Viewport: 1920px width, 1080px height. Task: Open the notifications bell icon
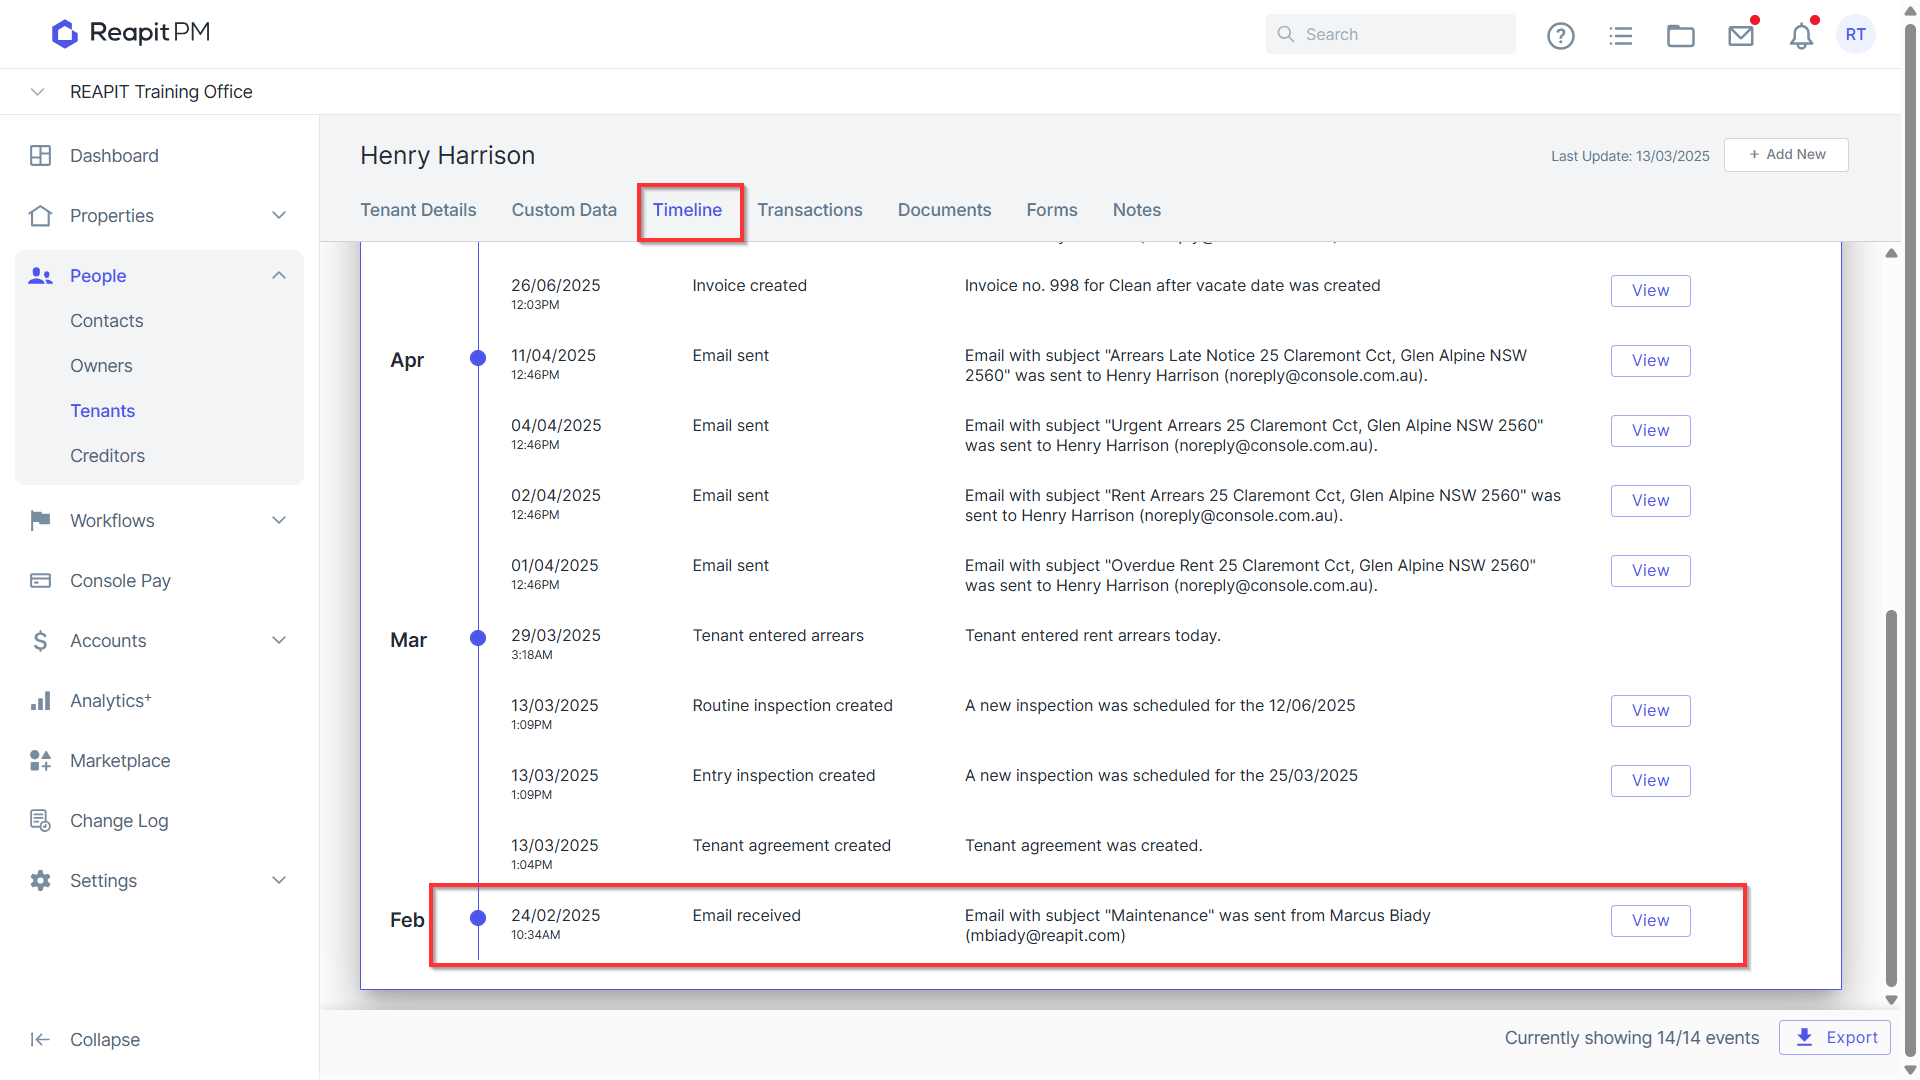click(1801, 36)
